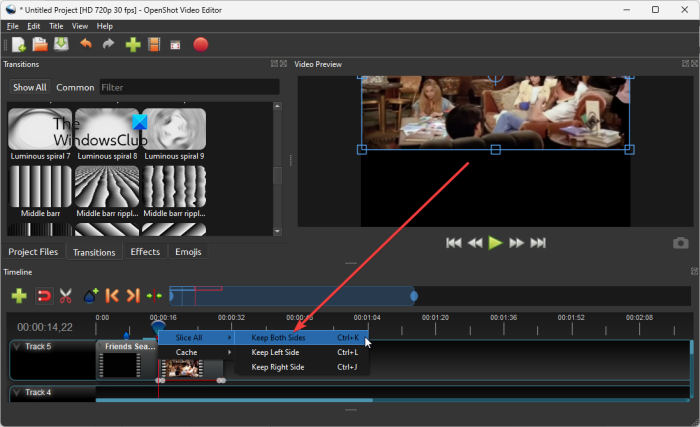Choose Keep Both Sides

(302, 338)
